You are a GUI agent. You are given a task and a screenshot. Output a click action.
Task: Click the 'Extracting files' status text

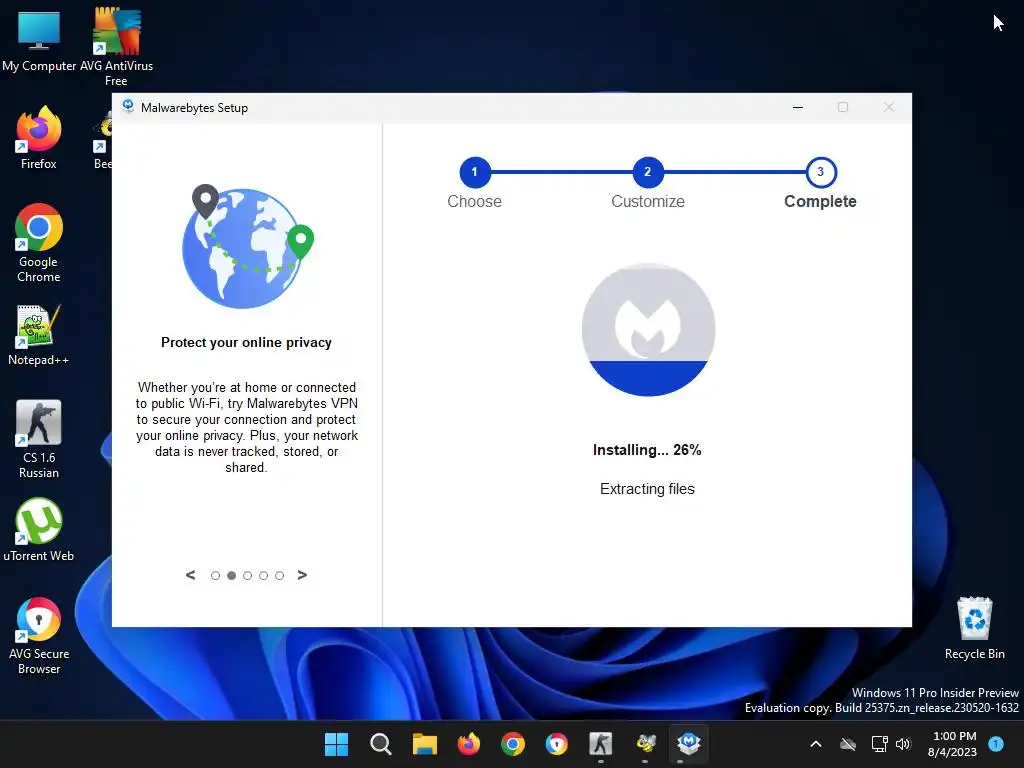click(647, 489)
